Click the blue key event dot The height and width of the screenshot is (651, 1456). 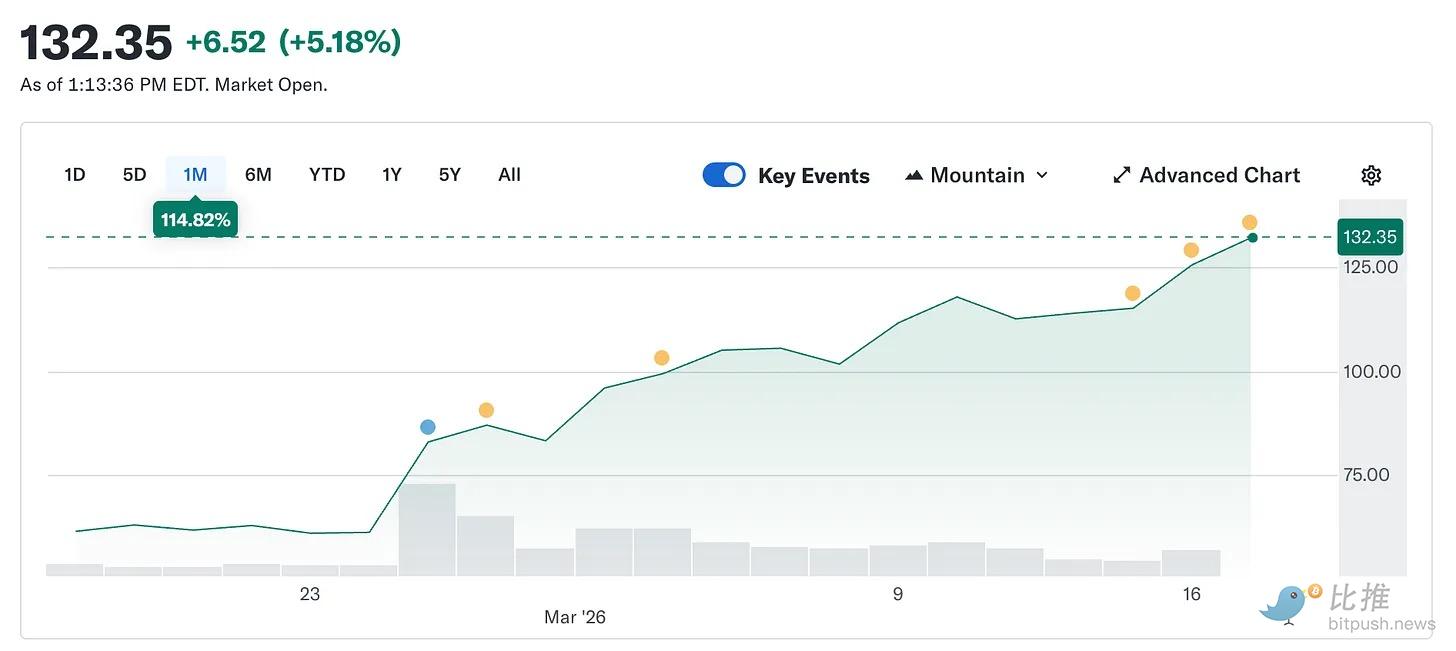[428, 427]
